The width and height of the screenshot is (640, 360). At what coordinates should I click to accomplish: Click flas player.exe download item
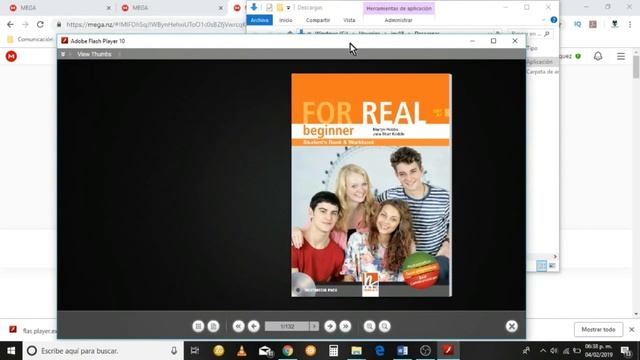coord(33,330)
